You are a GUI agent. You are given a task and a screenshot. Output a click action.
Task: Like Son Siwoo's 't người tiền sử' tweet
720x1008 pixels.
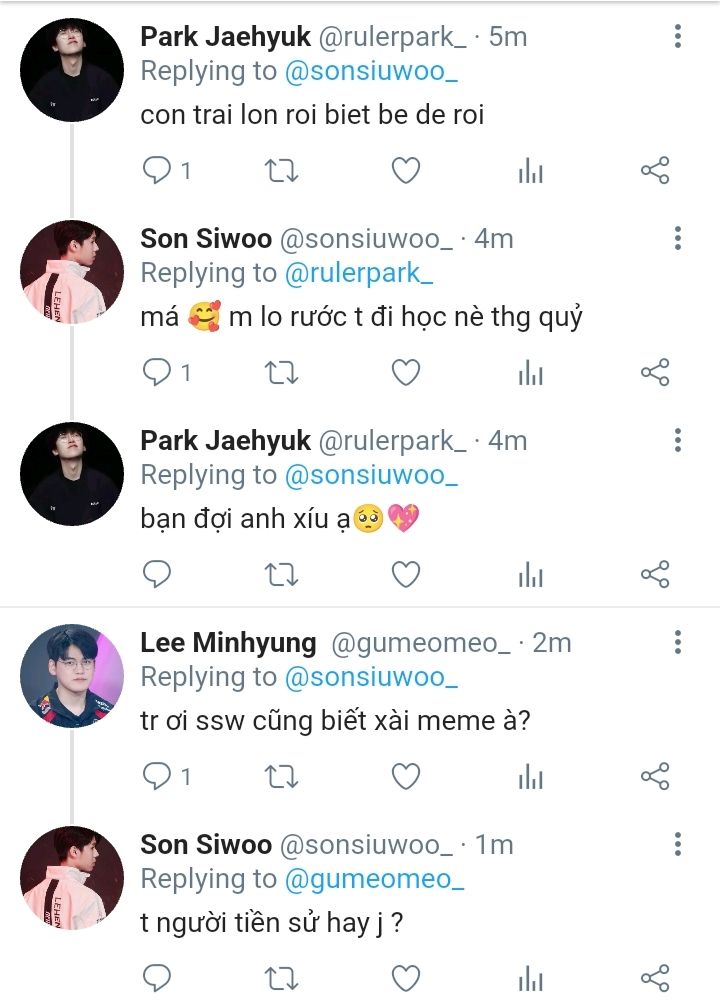pos(405,977)
